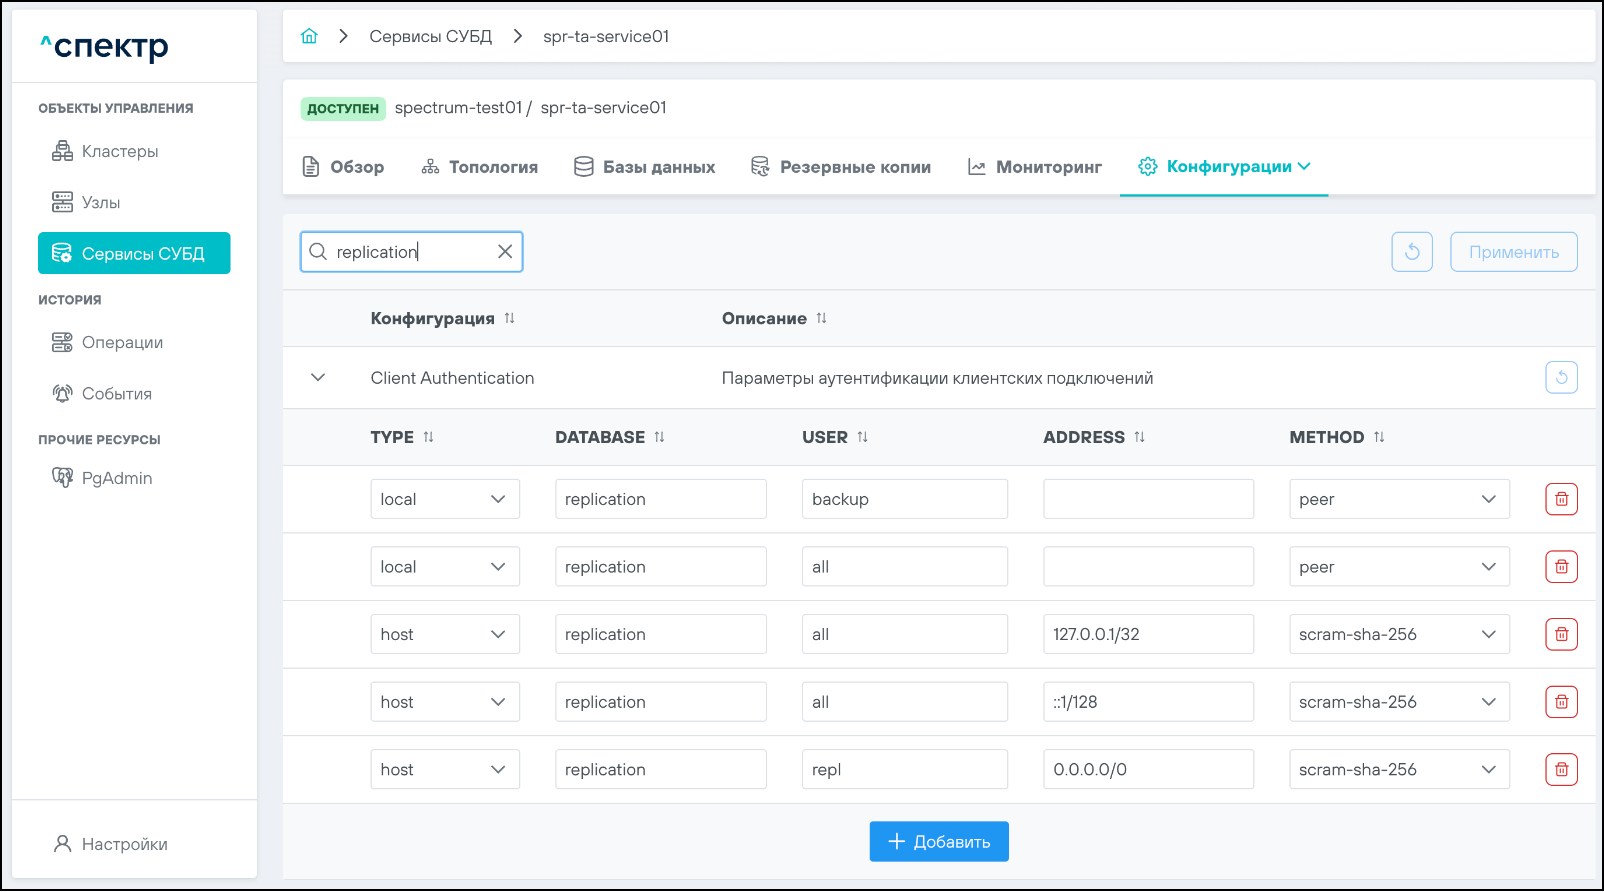Open PgAdmin from the sidebar
The height and width of the screenshot is (892, 1604).
[116, 478]
